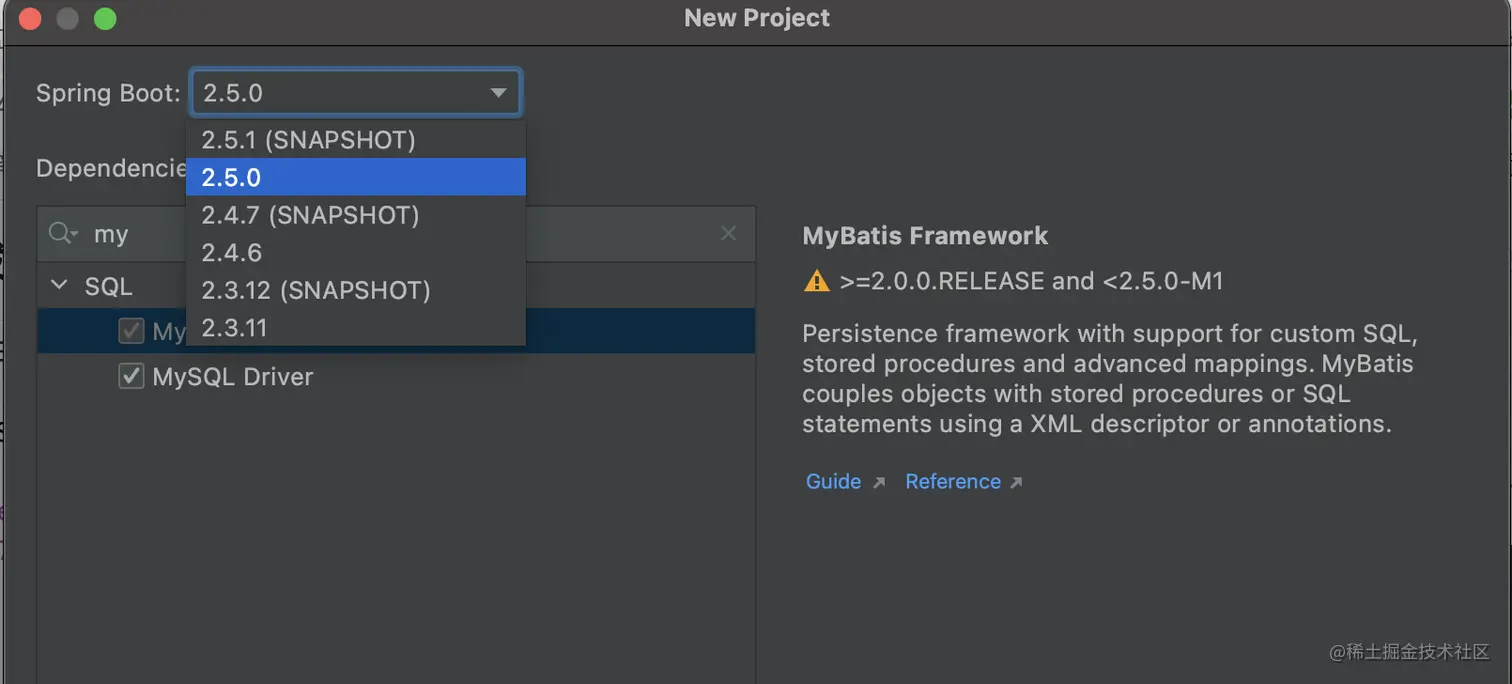Uncheck the MySQL Driver checkbox
This screenshot has width=1512, height=684.
tap(131, 377)
